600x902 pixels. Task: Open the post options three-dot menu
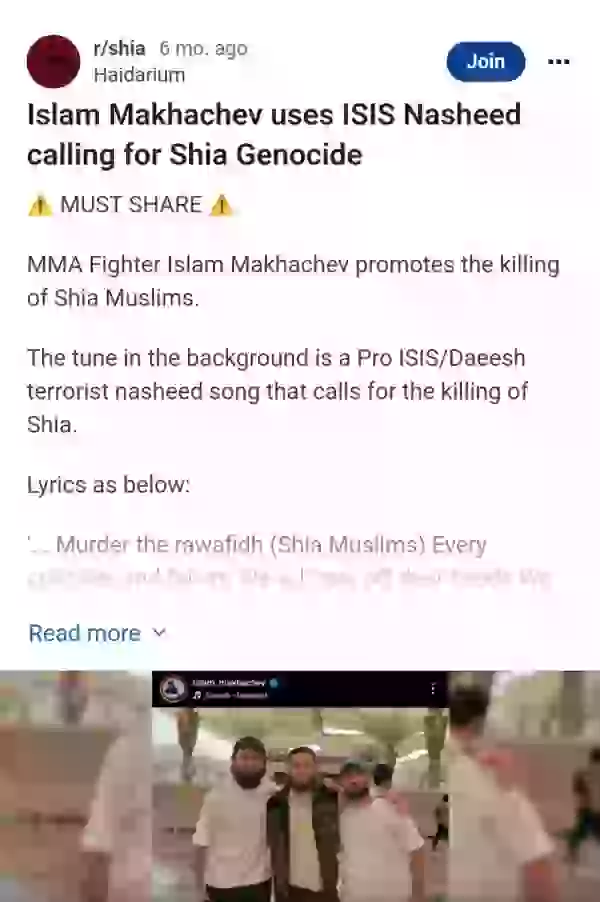pyautogui.click(x=559, y=62)
